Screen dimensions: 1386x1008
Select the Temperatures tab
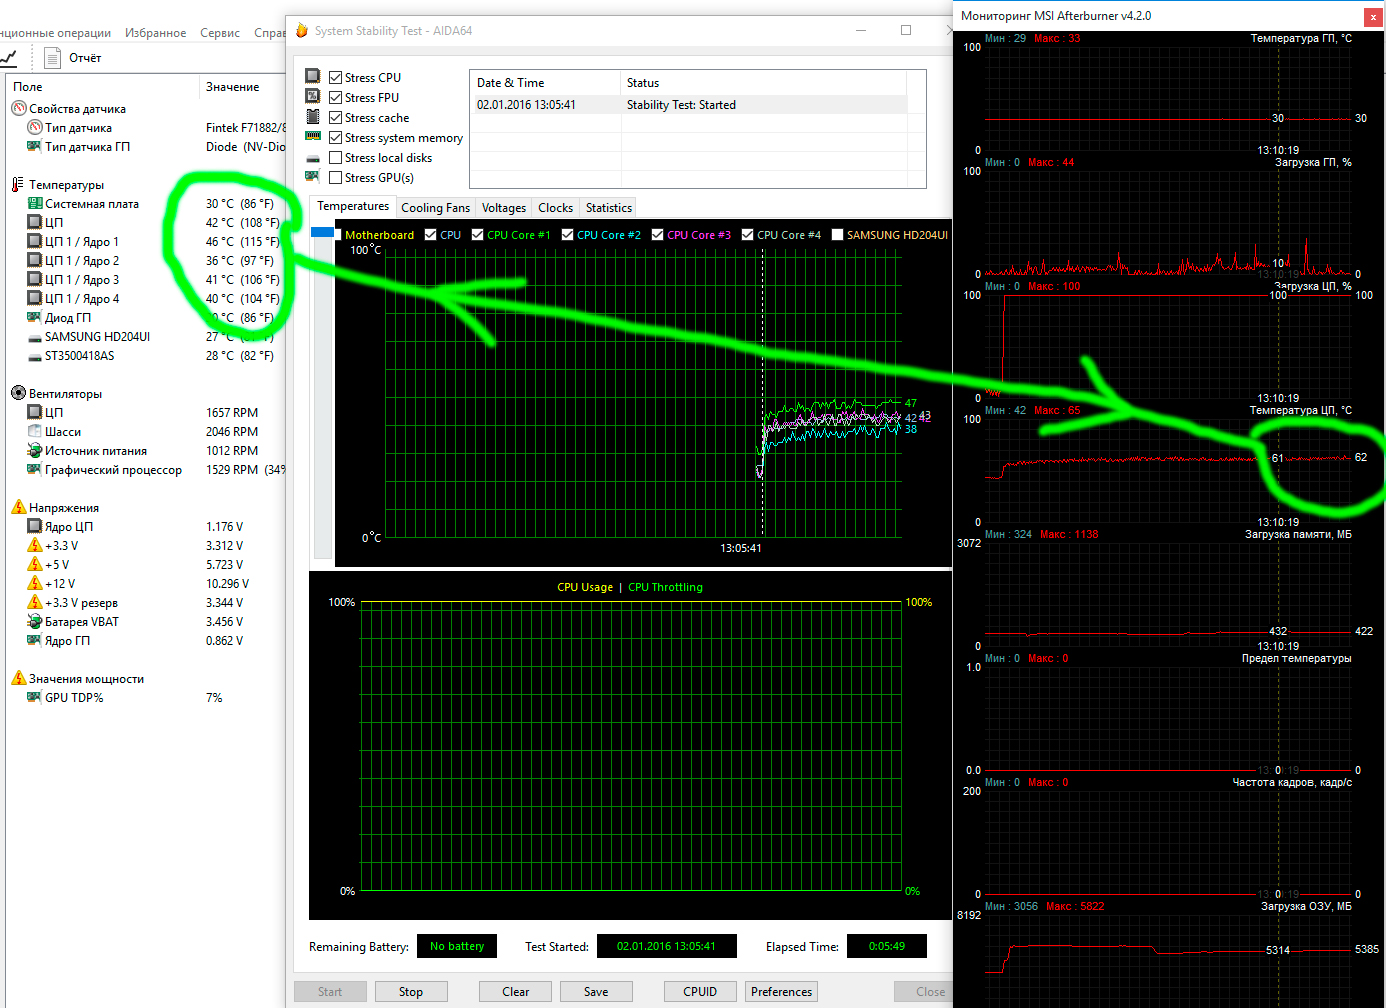tap(353, 206)
